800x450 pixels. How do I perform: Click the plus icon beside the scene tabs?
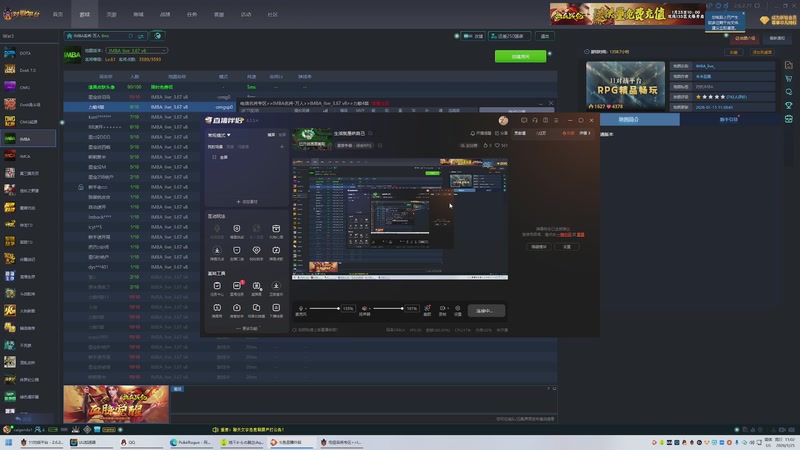coord(282,147)
